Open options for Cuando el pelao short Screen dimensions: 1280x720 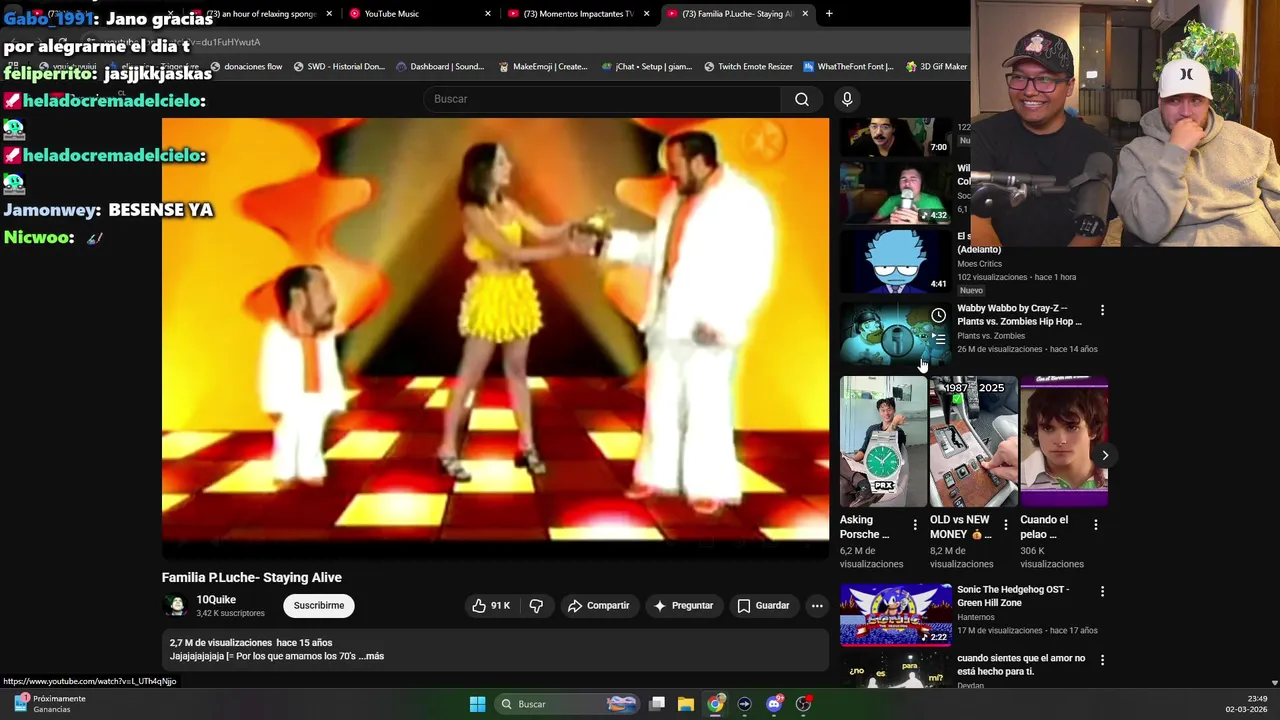pos(1096,525)
